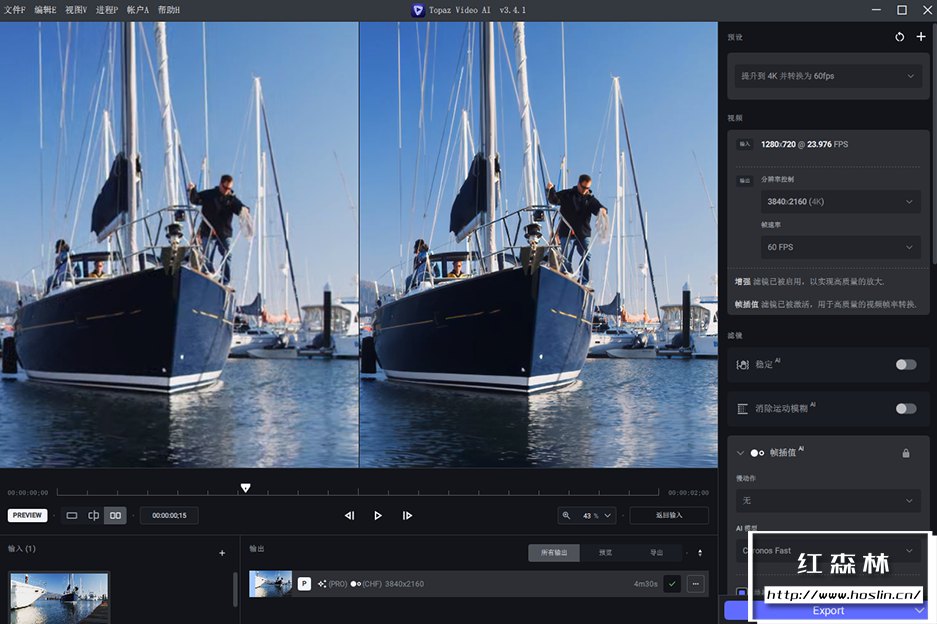Add input video with plus icon
Screen dimensions: 937x624
(x=222, y=553)
